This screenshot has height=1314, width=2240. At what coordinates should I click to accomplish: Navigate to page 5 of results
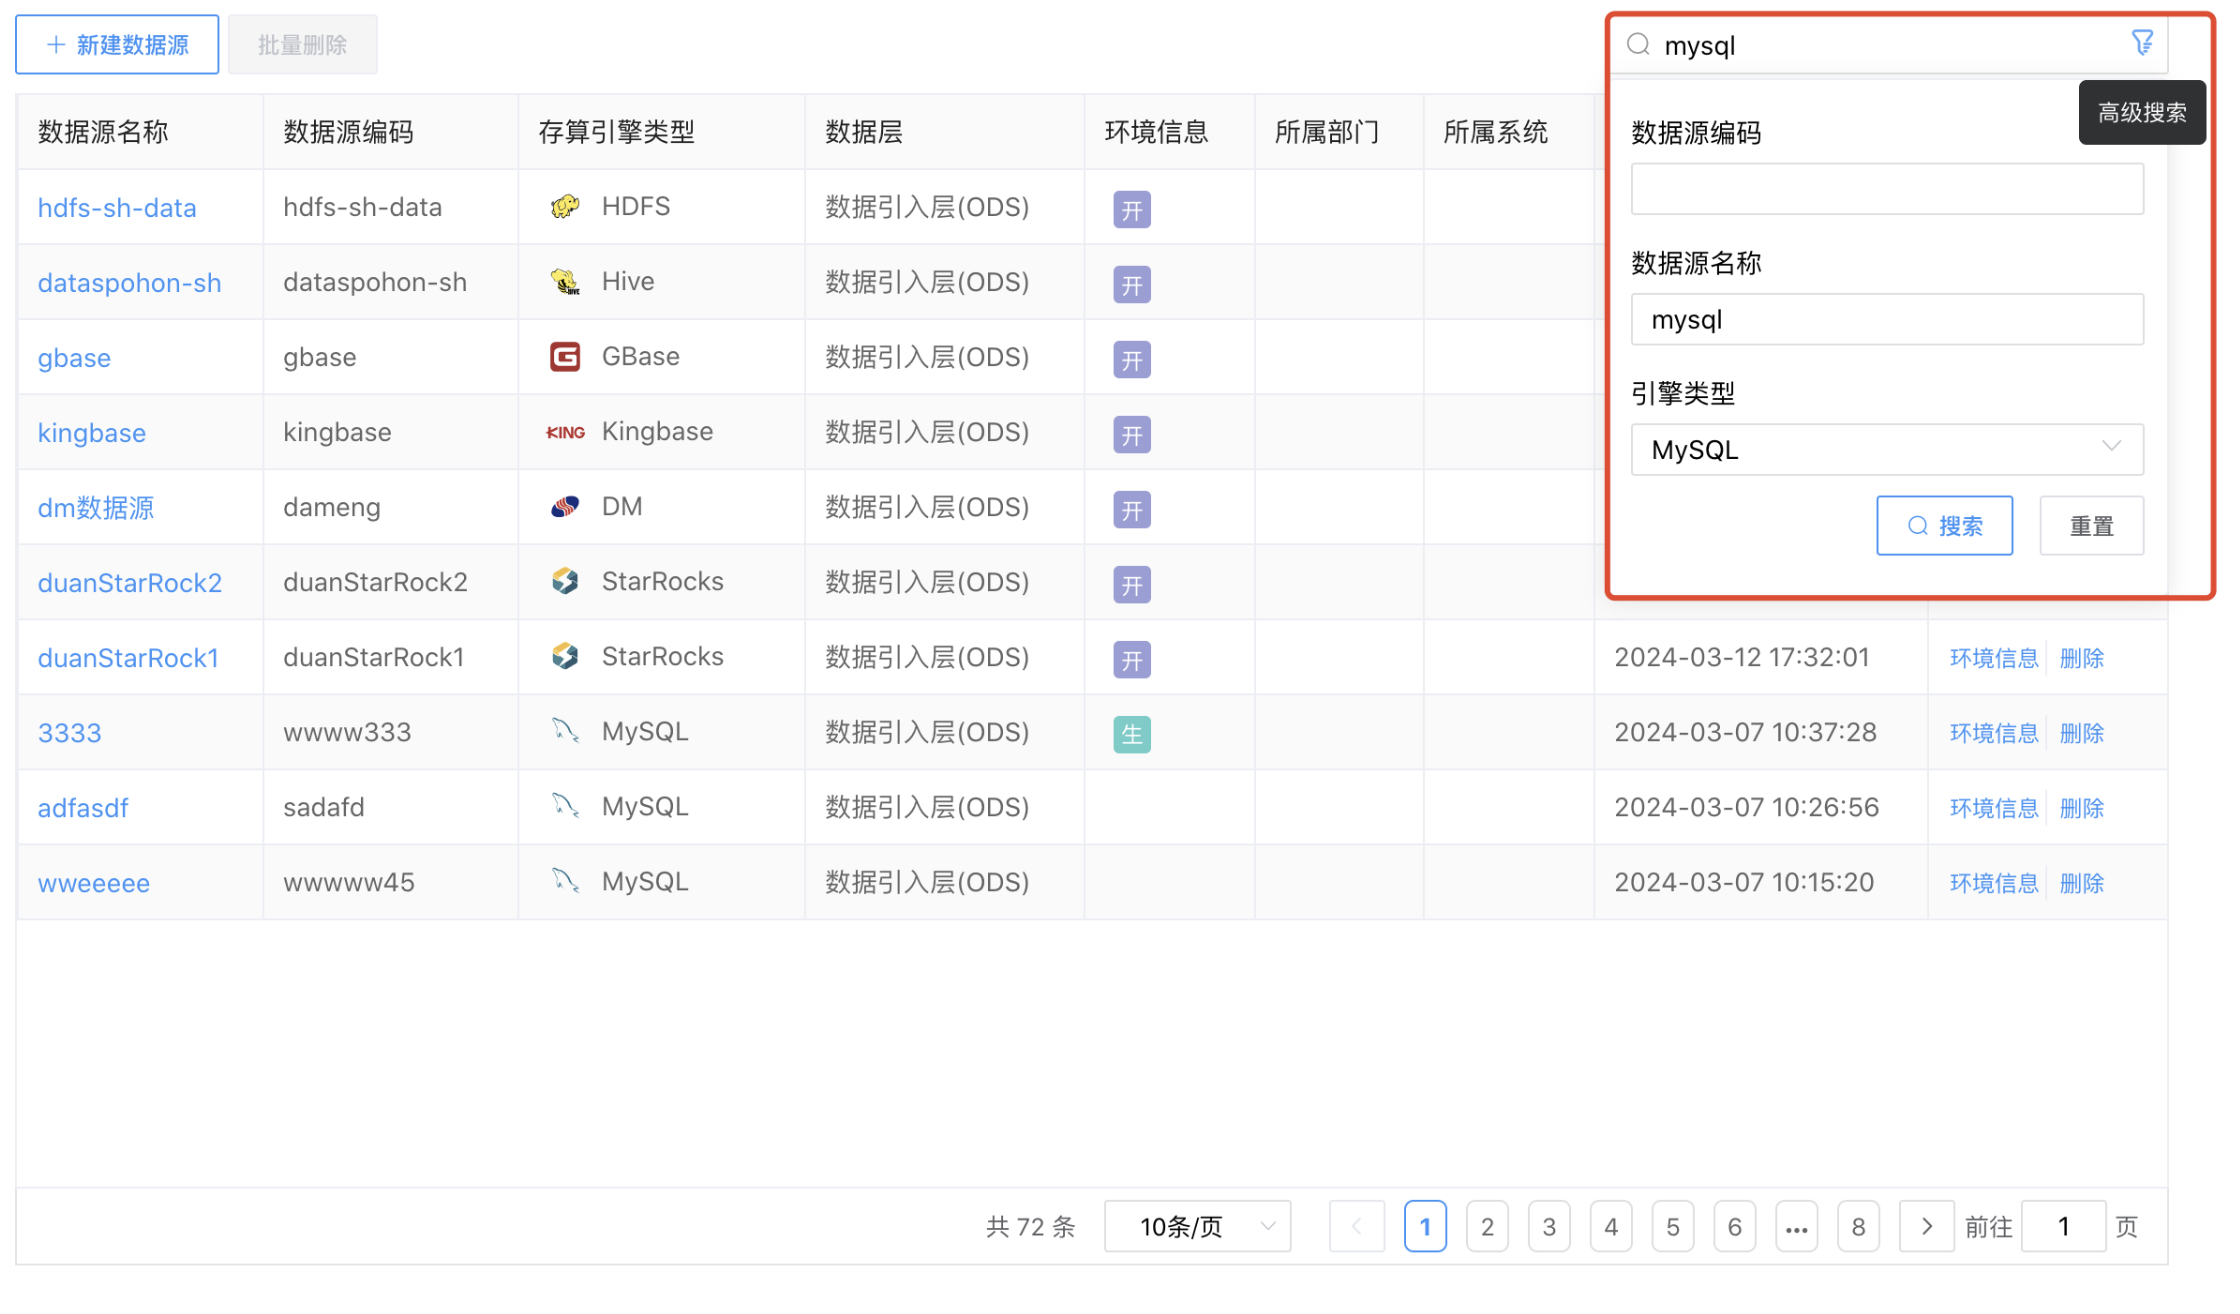click(x=1673, y=1226)
